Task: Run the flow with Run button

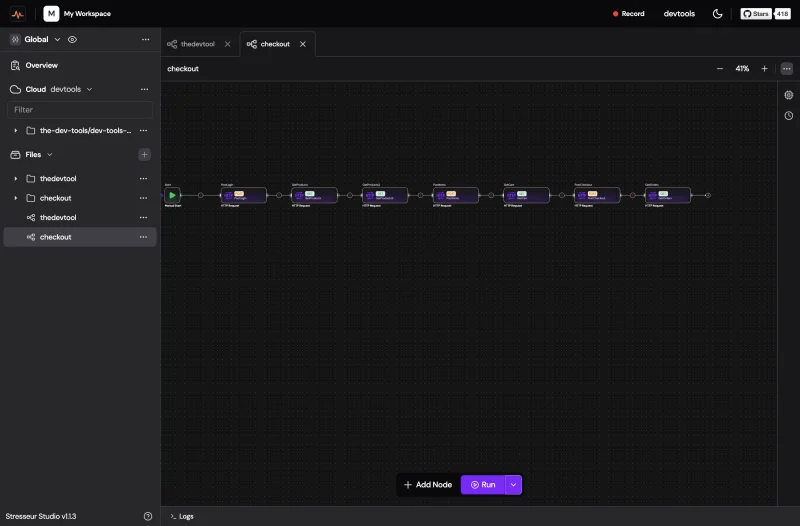Action: (483, 485)
